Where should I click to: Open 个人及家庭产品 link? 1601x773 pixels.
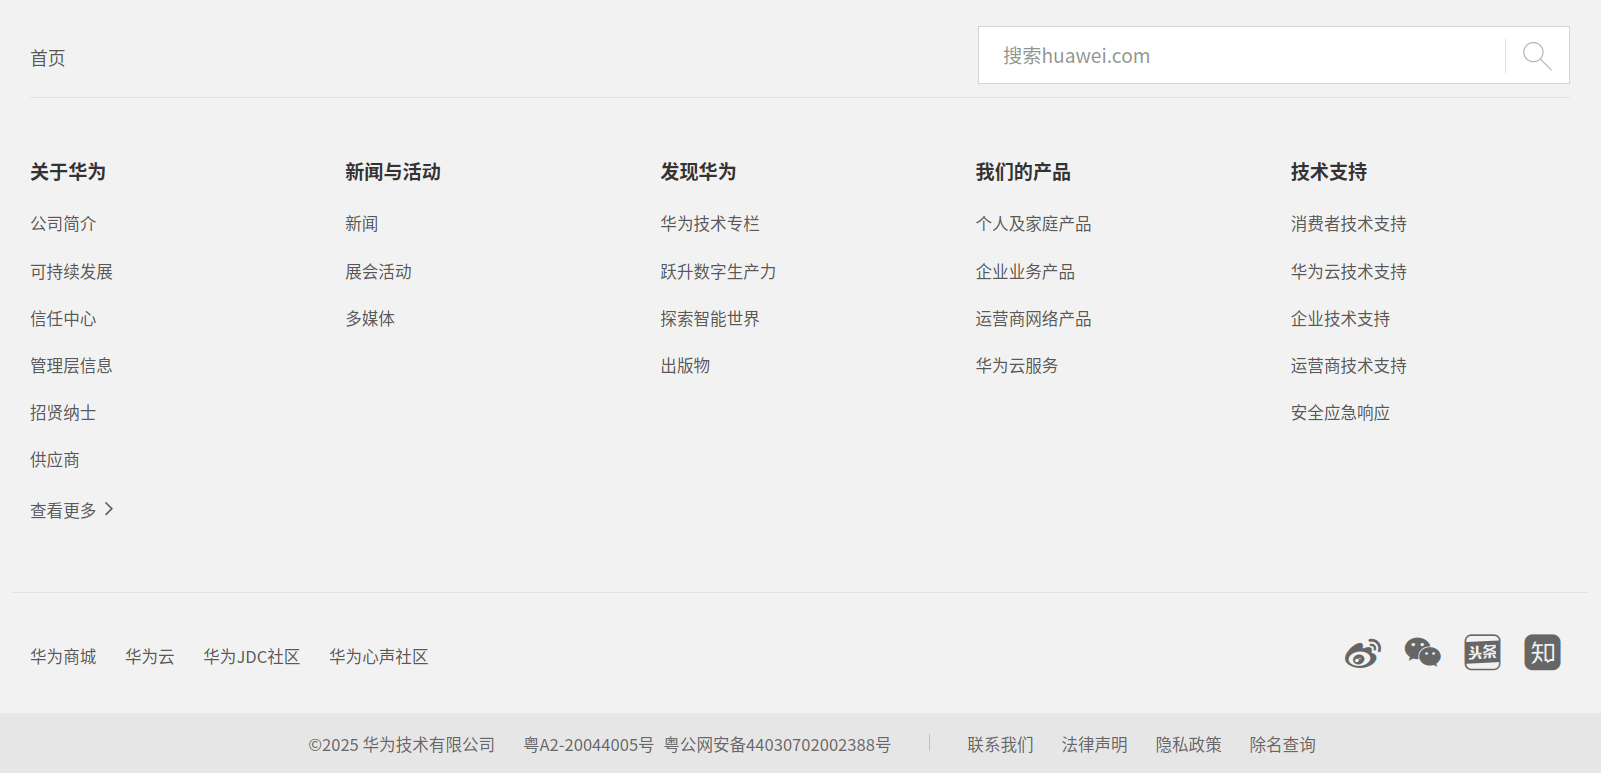[x=1033, y=224]
